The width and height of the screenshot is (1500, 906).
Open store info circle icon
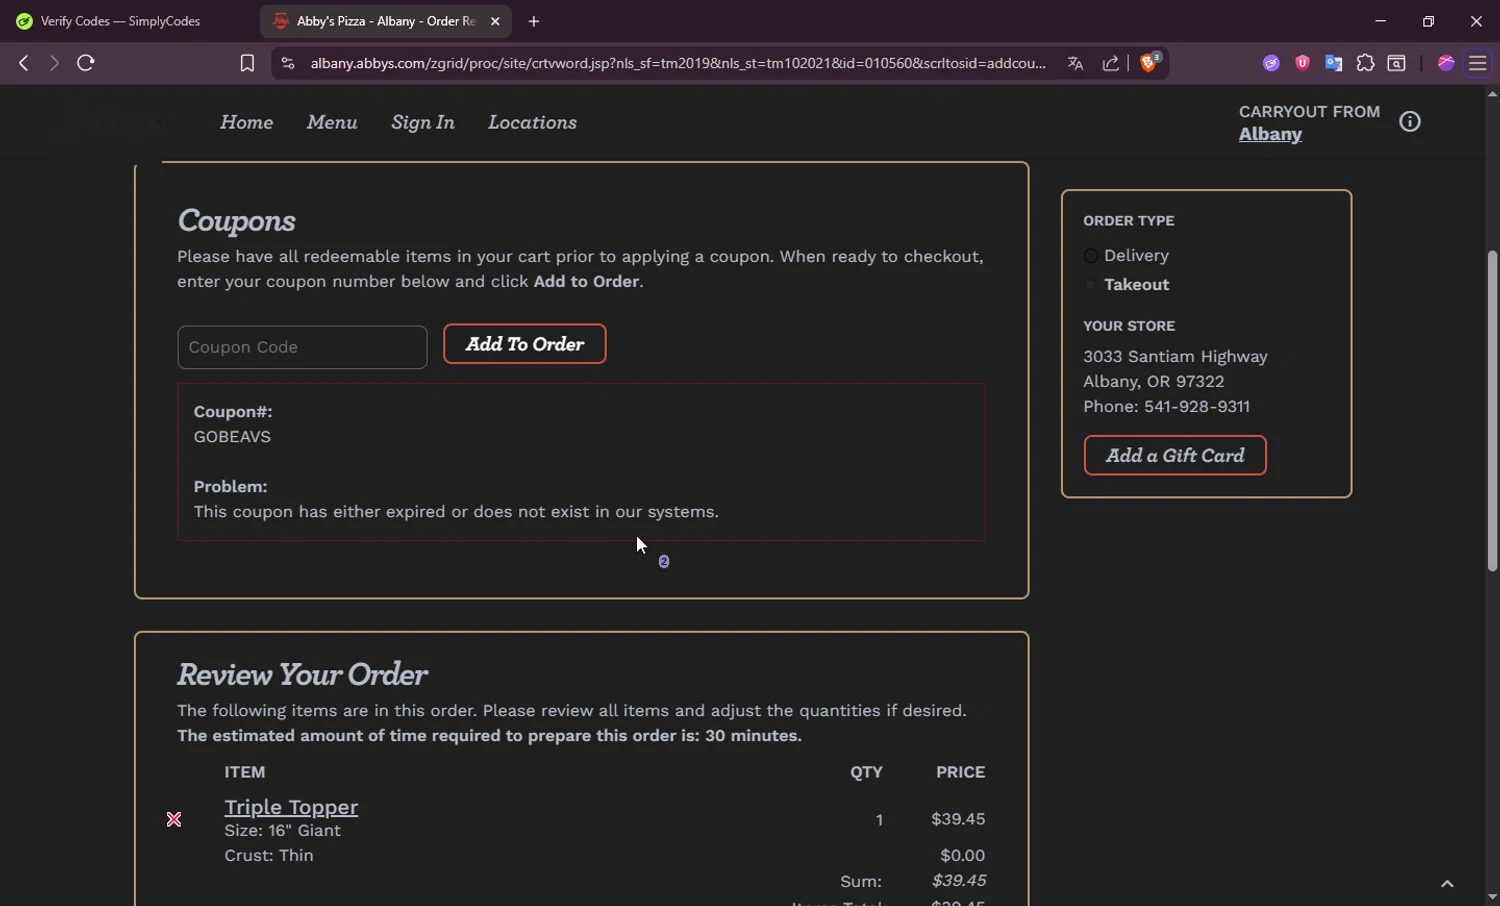[1410, 122]
